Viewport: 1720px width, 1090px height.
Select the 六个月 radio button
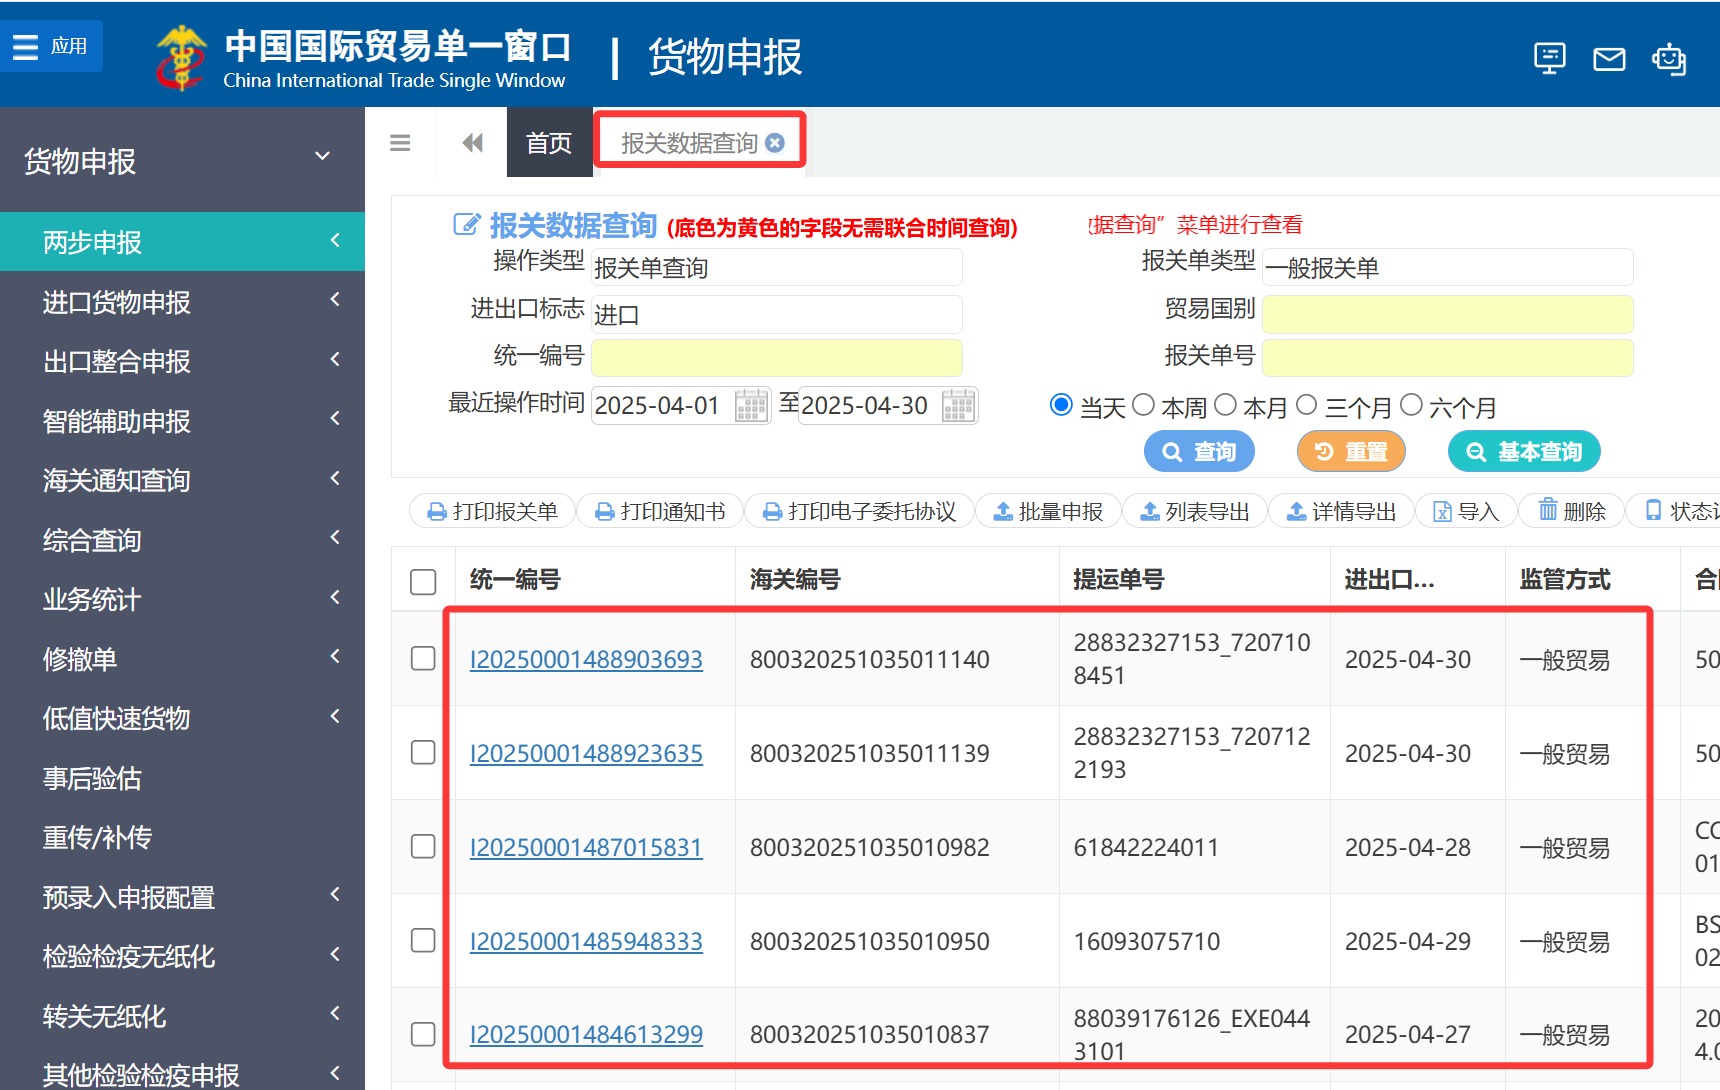(x=1411, y=405)
